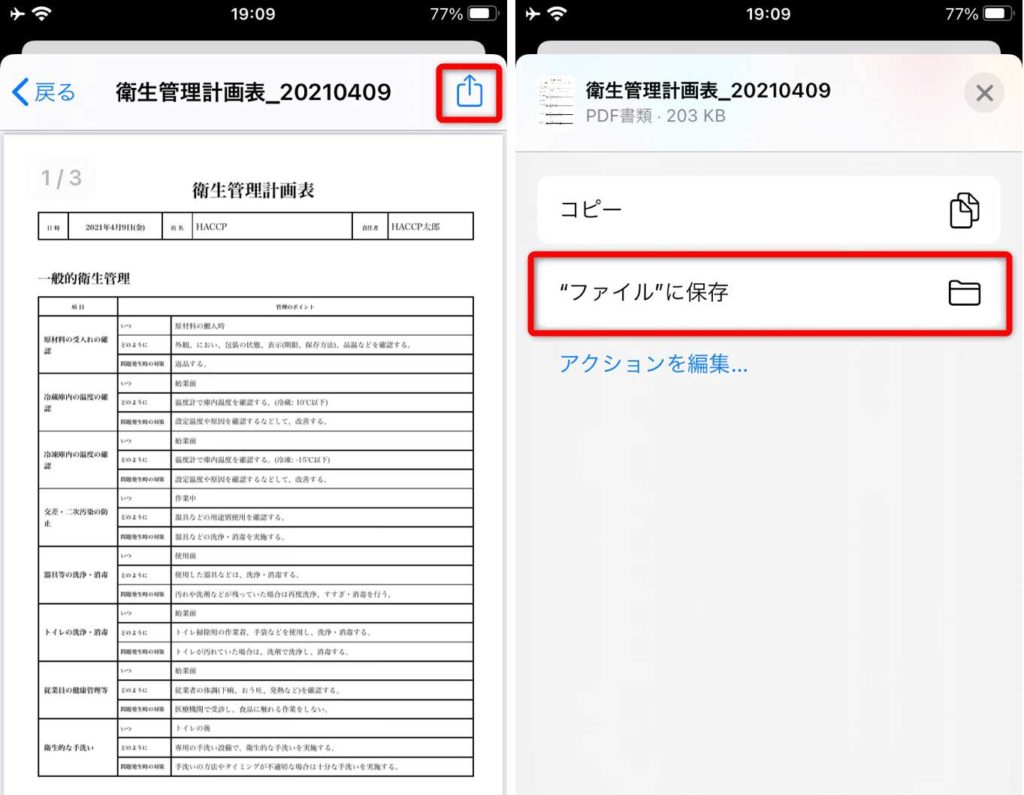Select "ファイル"に保存 option
The image size is (1024, 795).
coord(644,293)
